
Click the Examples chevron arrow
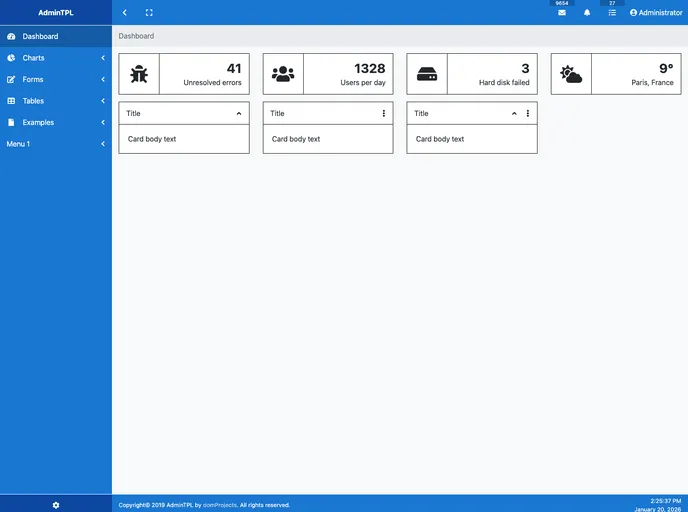(x=103, y=122)
